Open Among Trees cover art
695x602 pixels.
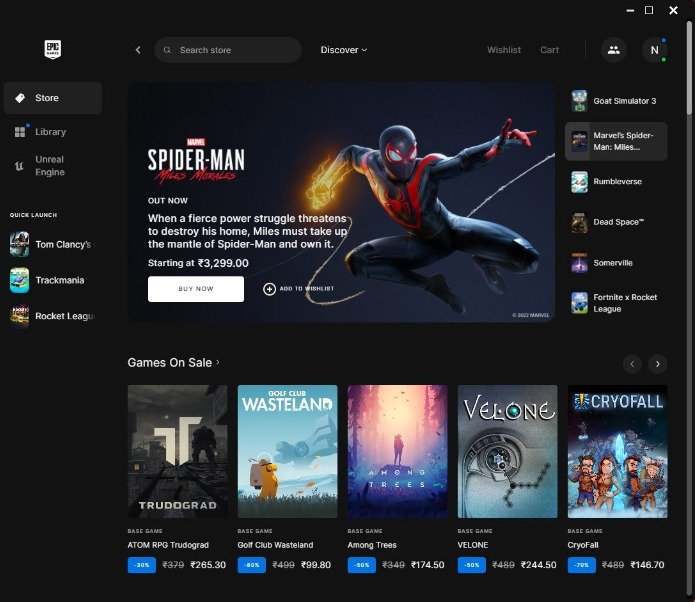coord(397,451)
